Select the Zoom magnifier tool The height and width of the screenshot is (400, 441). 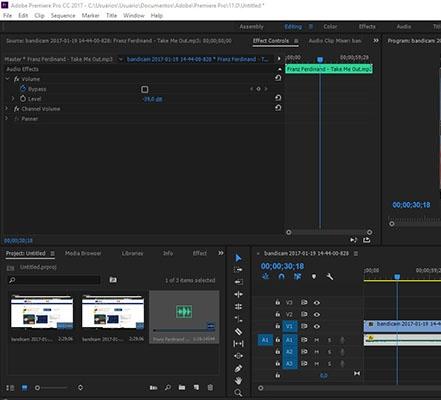point(238,393)
